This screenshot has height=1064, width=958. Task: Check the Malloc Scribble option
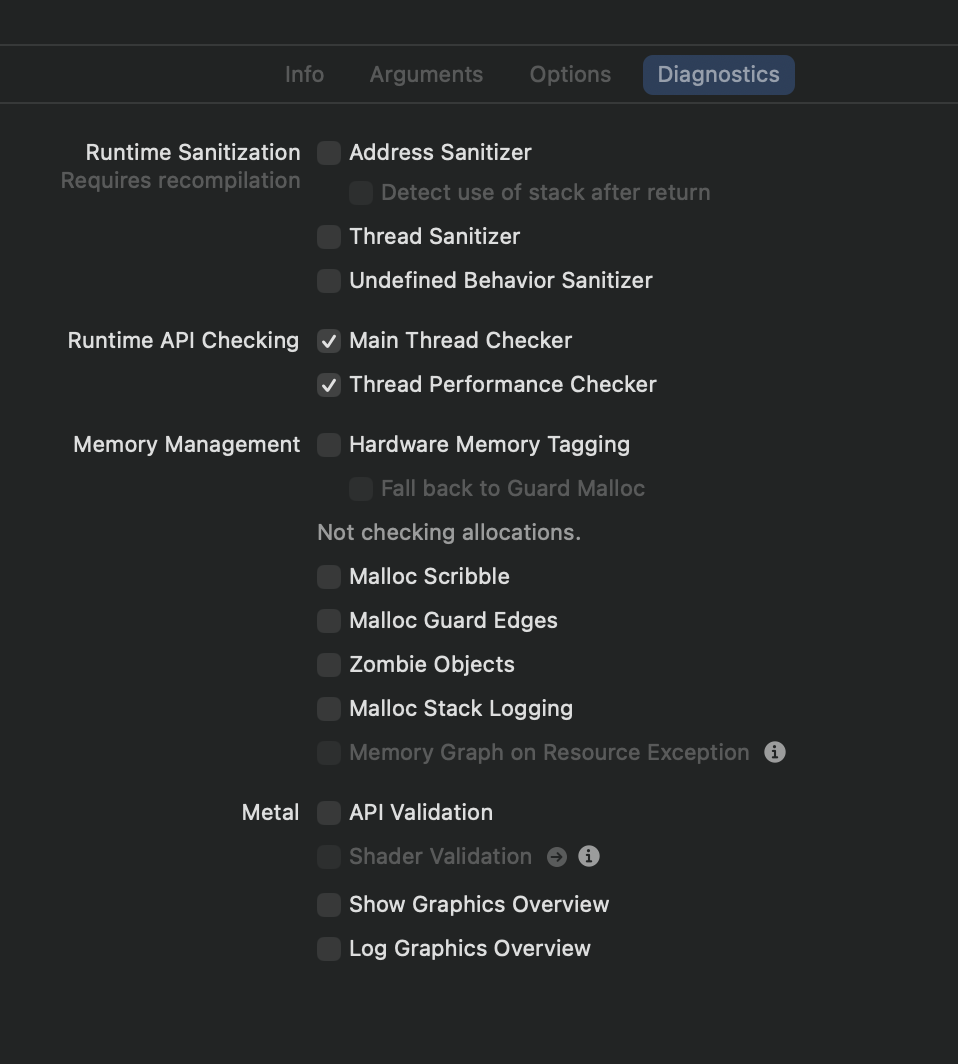pos(329,577)
